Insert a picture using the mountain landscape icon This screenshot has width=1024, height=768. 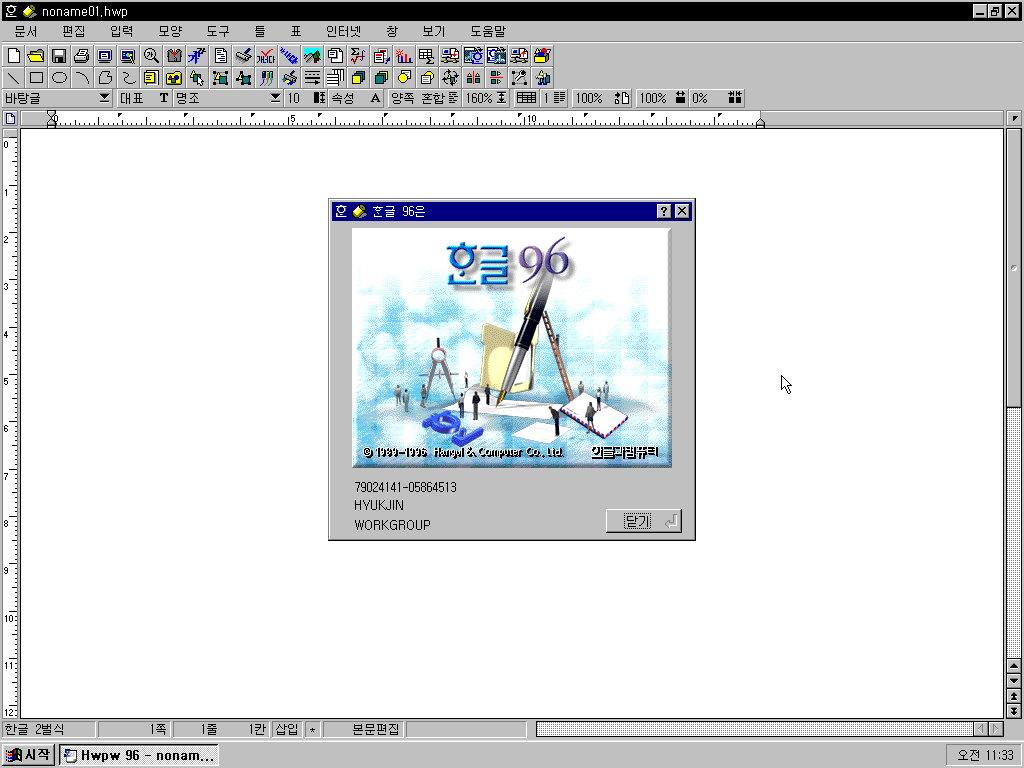tap(312, 56)
